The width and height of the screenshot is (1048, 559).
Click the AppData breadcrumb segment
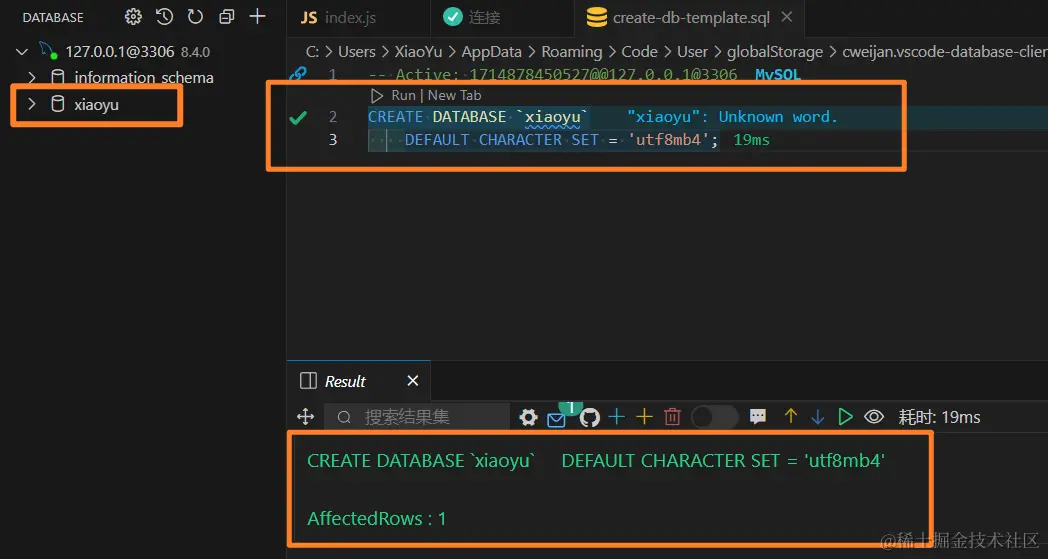491,51
